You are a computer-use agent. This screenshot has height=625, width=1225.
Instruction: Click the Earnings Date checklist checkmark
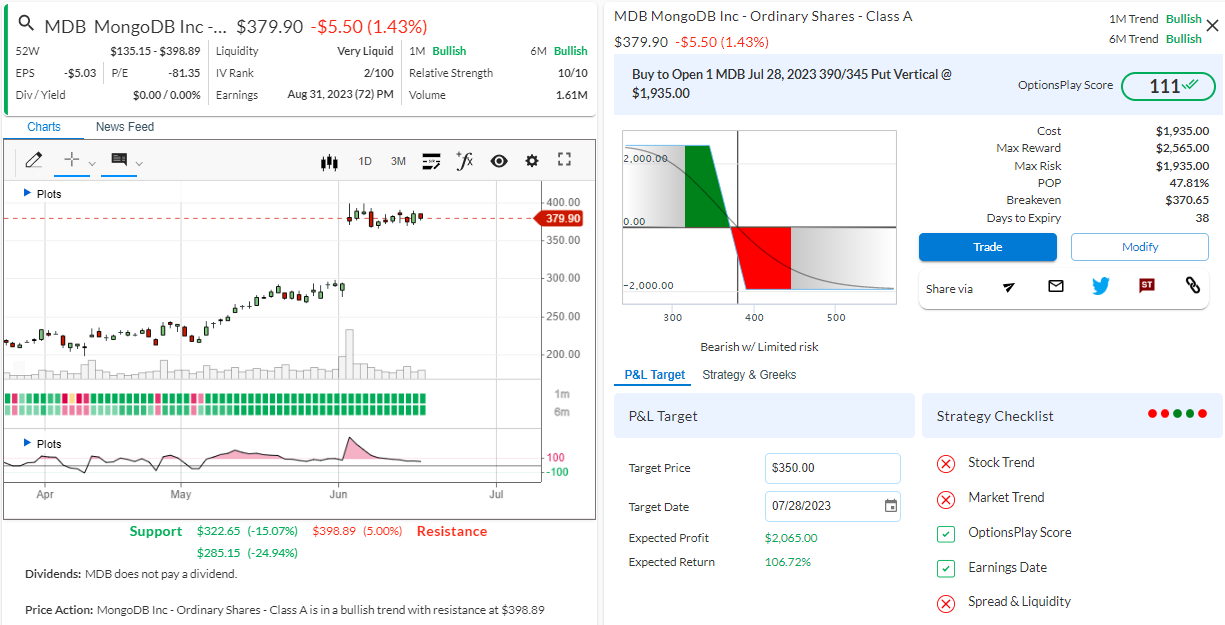pyautogui.click(x=945, y=568)
